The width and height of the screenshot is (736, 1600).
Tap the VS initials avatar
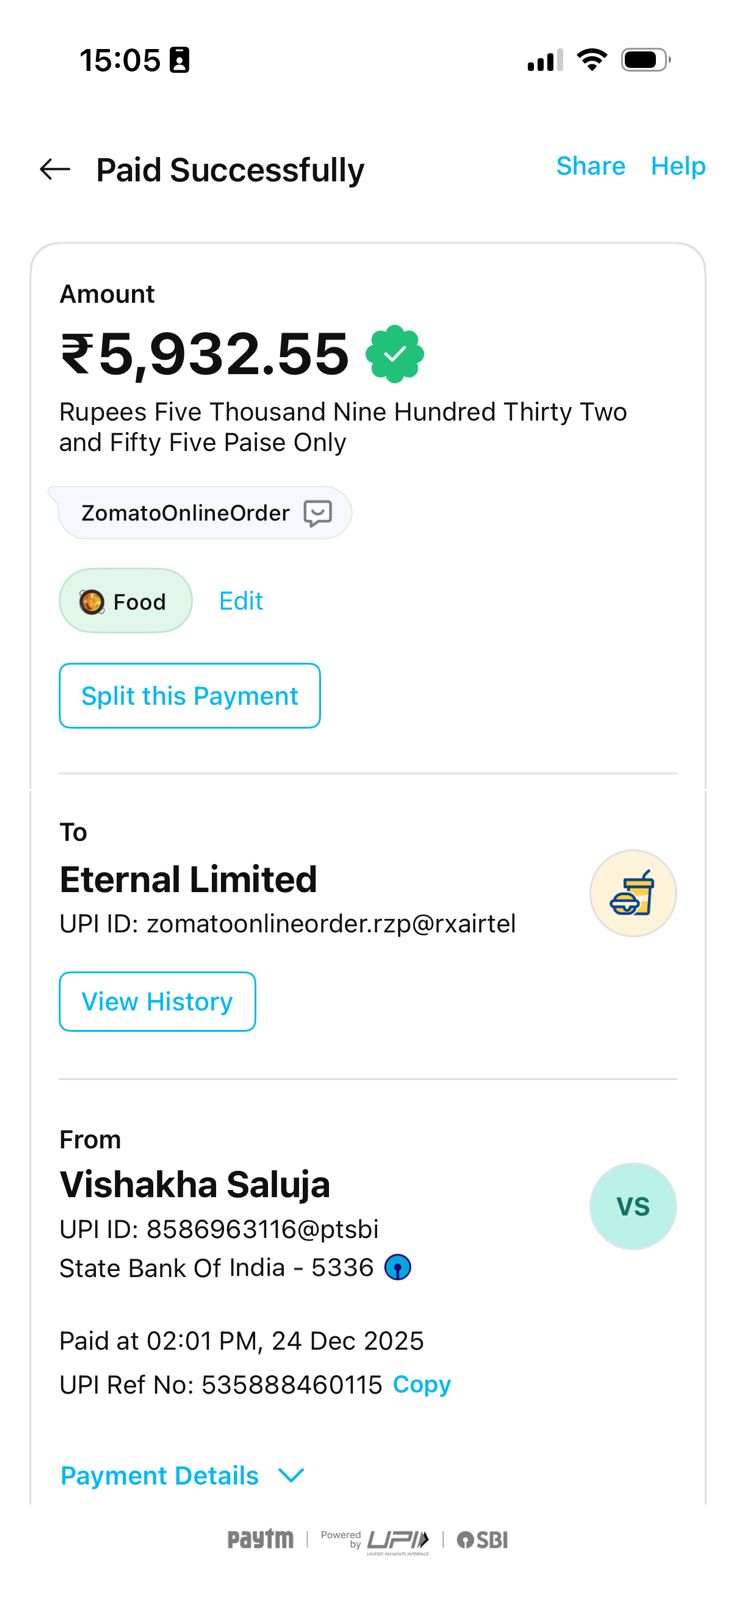click(633, 1206)
